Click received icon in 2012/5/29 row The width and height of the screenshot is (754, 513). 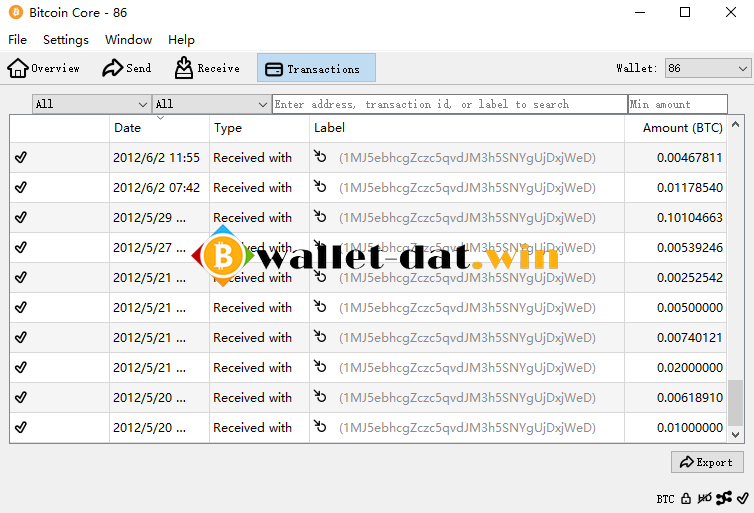pos(320,216)
